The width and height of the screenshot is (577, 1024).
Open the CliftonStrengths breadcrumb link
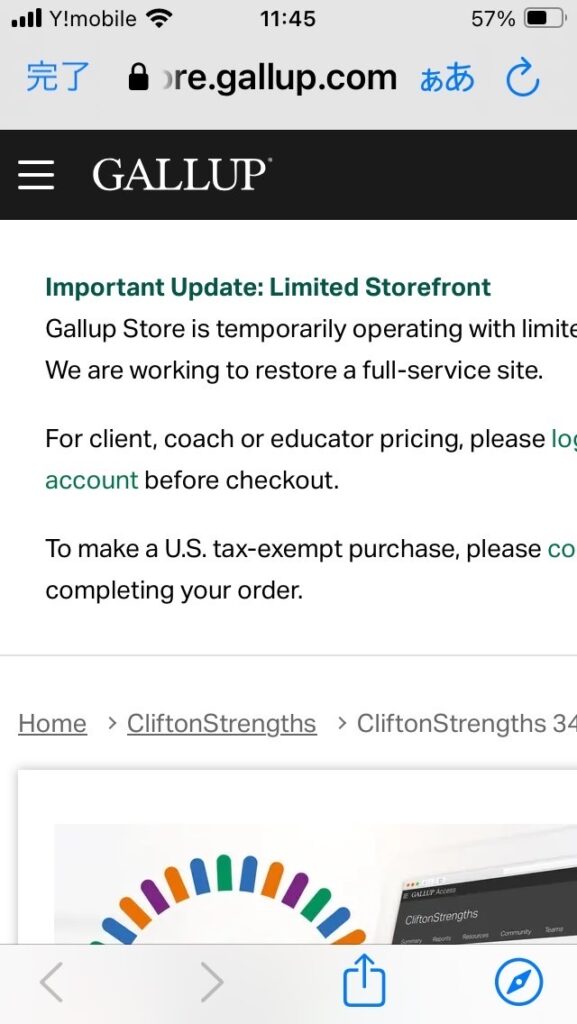tap(222, 724)
